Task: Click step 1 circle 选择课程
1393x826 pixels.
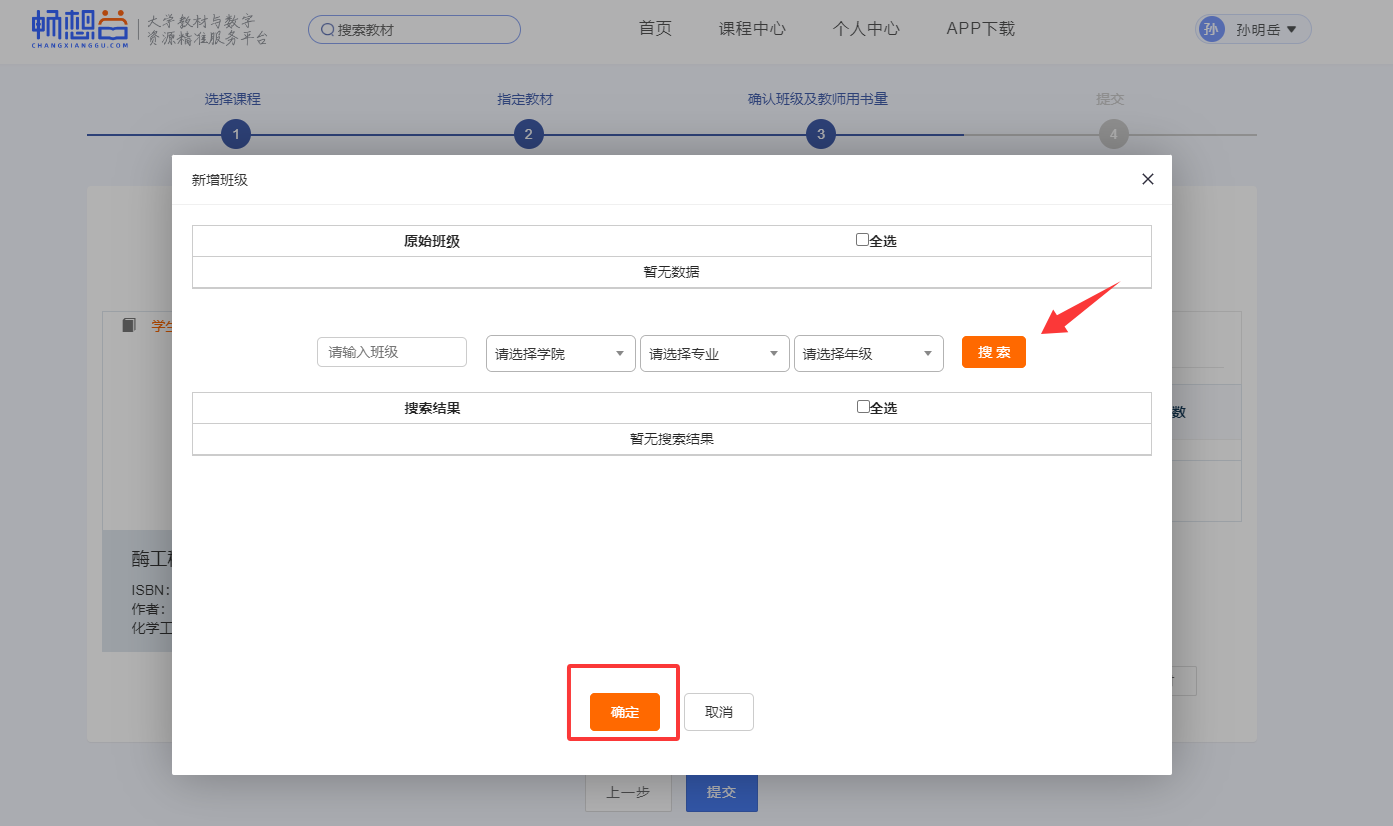Action: coord(236,135)
